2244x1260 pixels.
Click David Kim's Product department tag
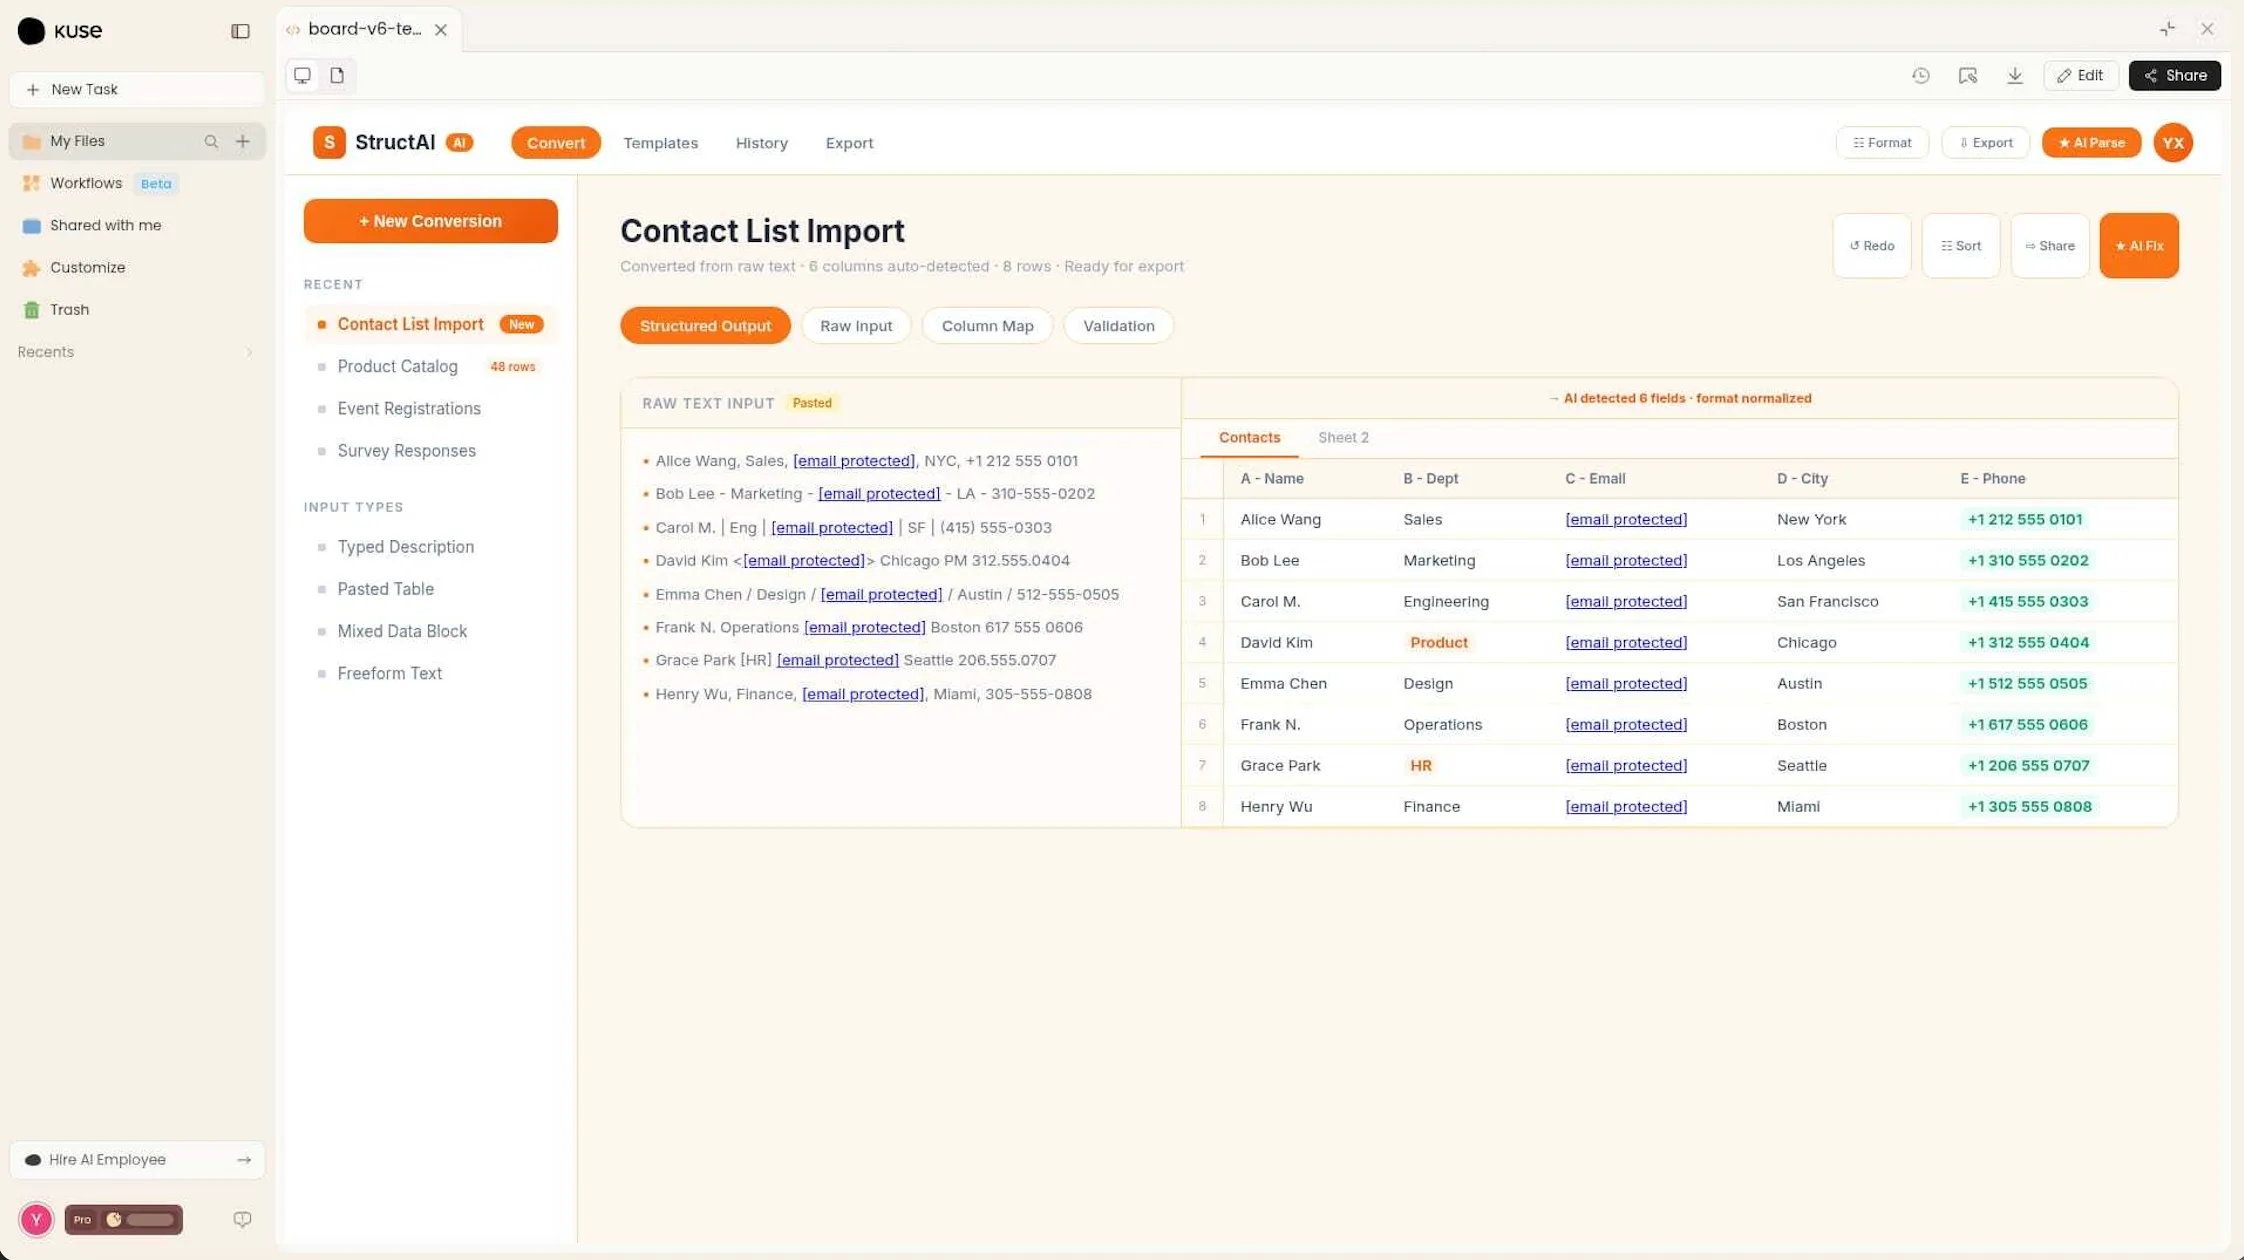(1438, 642)
